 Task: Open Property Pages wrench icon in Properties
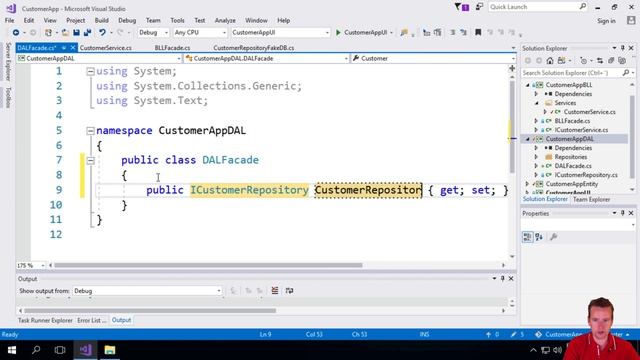coord(553,237)
